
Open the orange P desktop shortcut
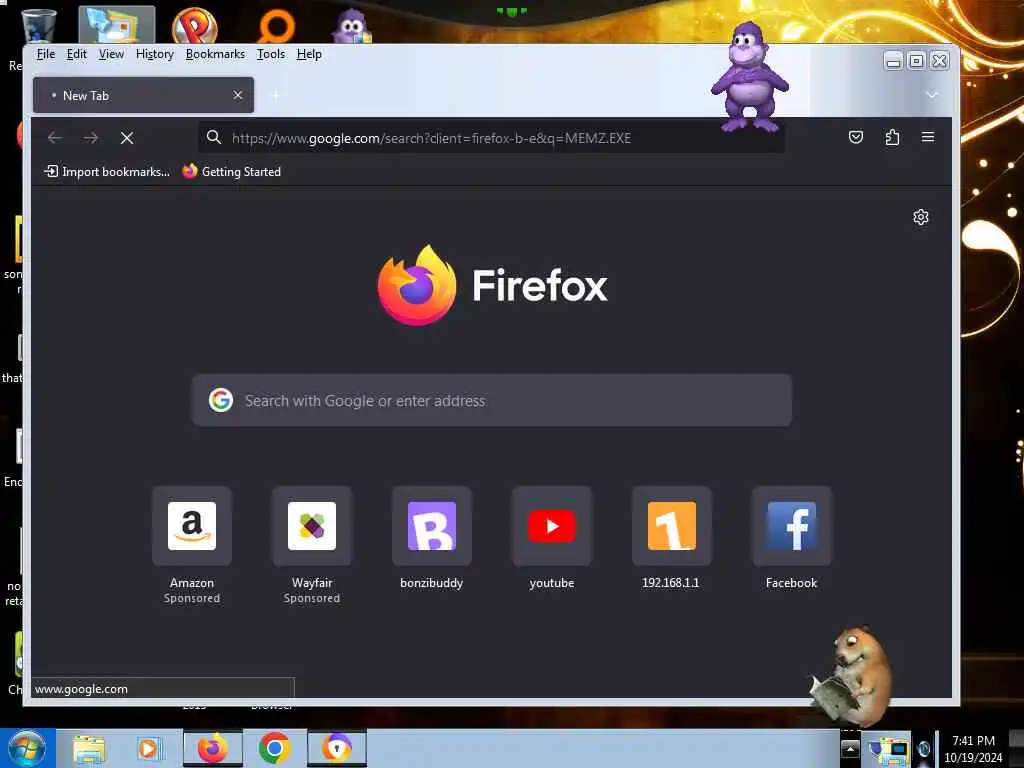(195, 25)
